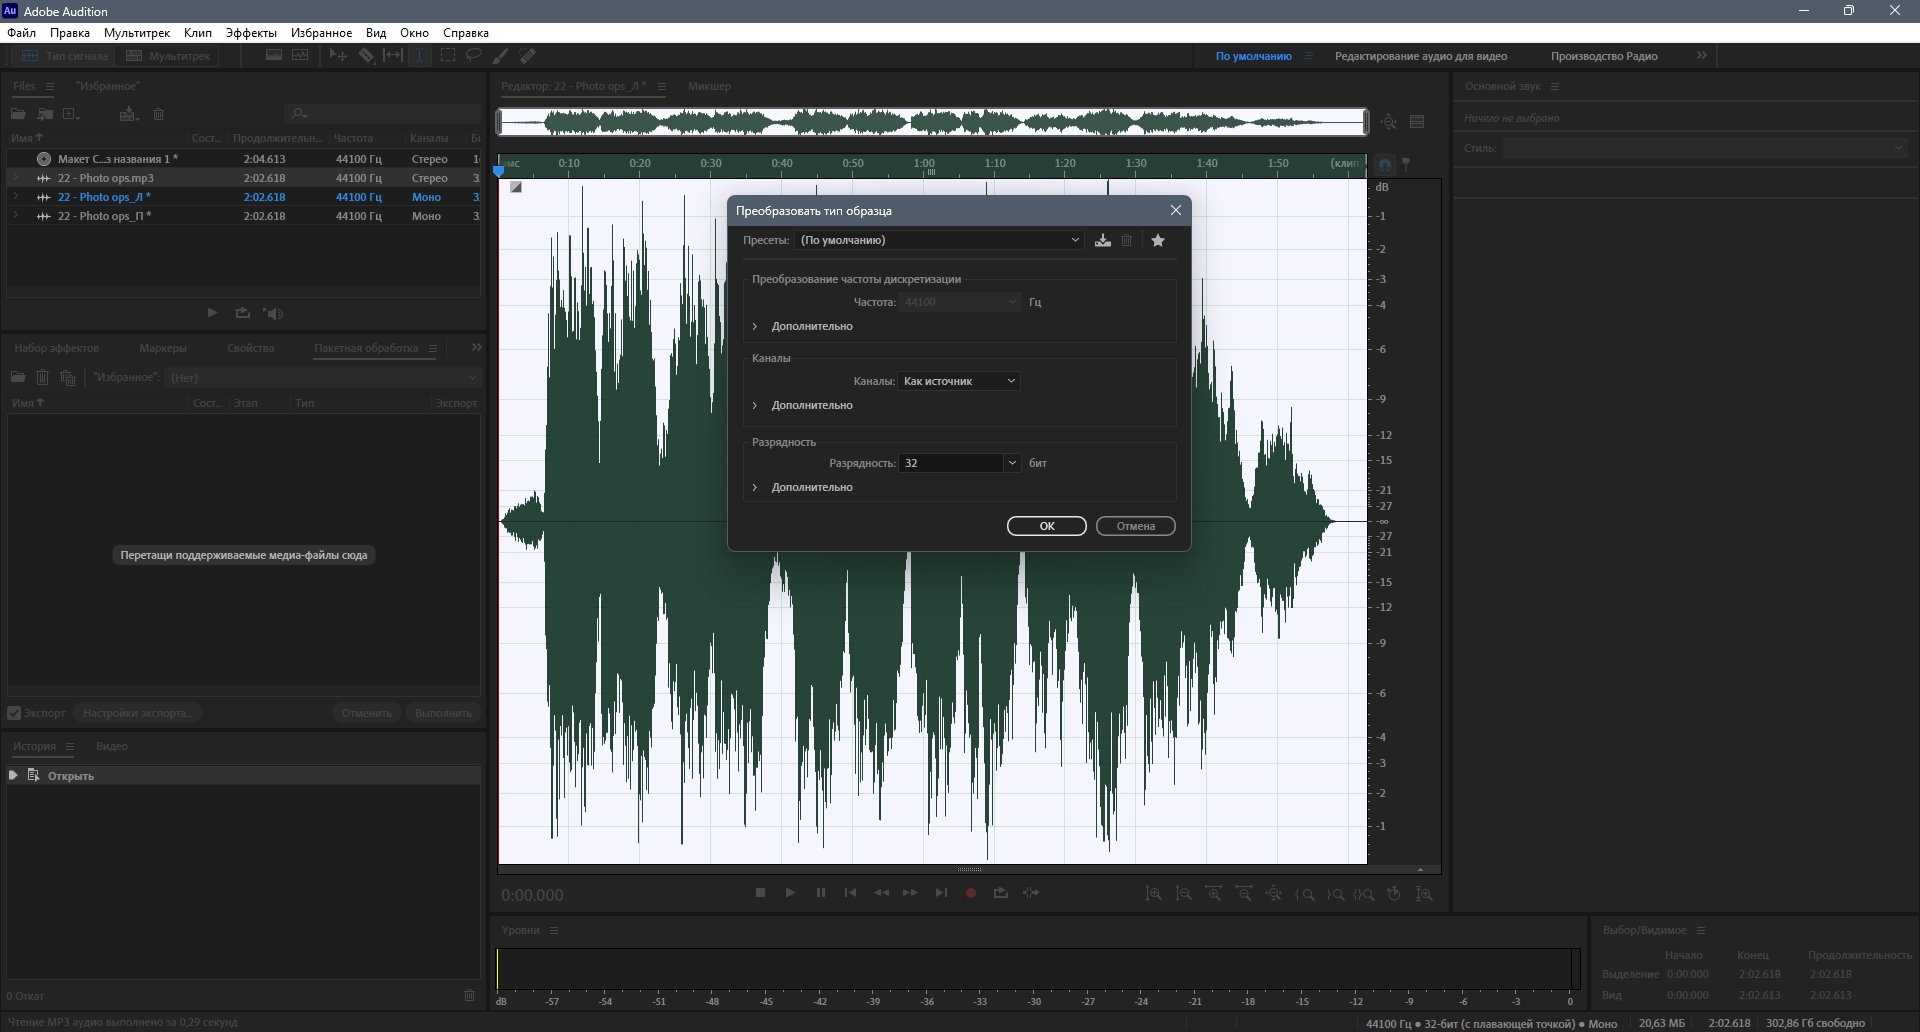Add preset to favorites with star icon
Viewport: 1920px width, 1032px height.
[1158, 240]
